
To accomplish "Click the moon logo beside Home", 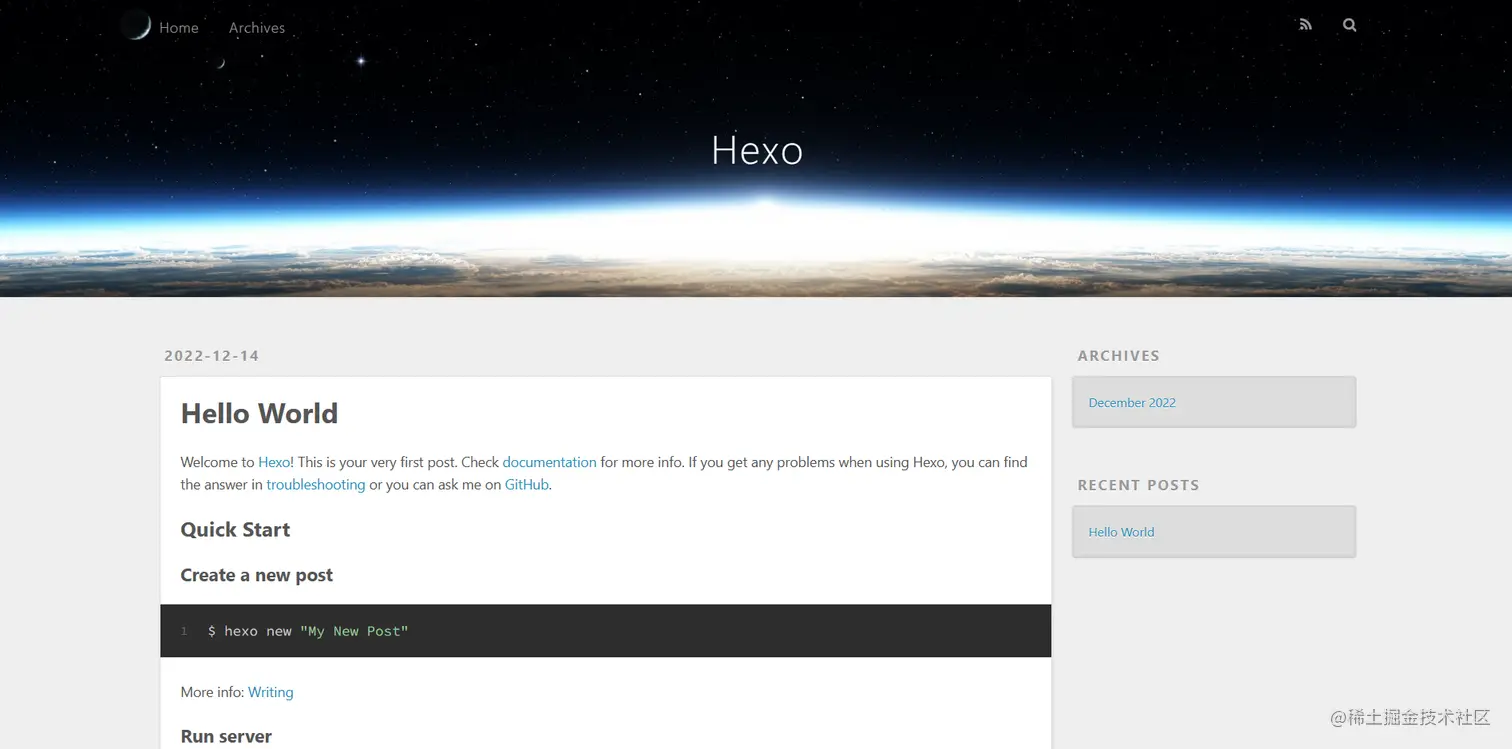I will 136,25.
